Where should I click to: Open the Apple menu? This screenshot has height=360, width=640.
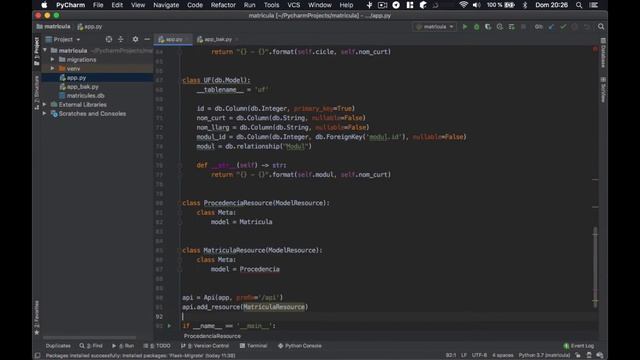pos(44,5)
